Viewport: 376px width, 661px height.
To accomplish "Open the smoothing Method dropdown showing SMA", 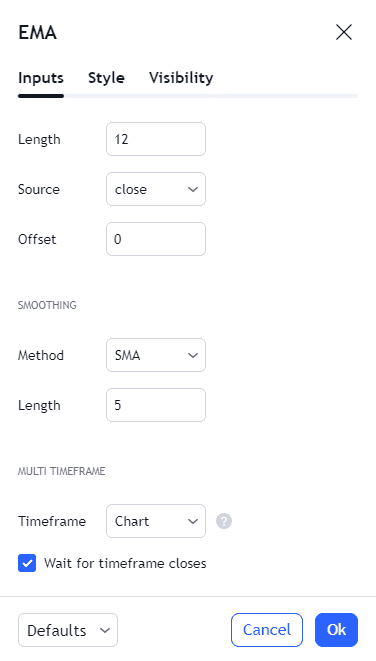I will click(x=156, y=355).
